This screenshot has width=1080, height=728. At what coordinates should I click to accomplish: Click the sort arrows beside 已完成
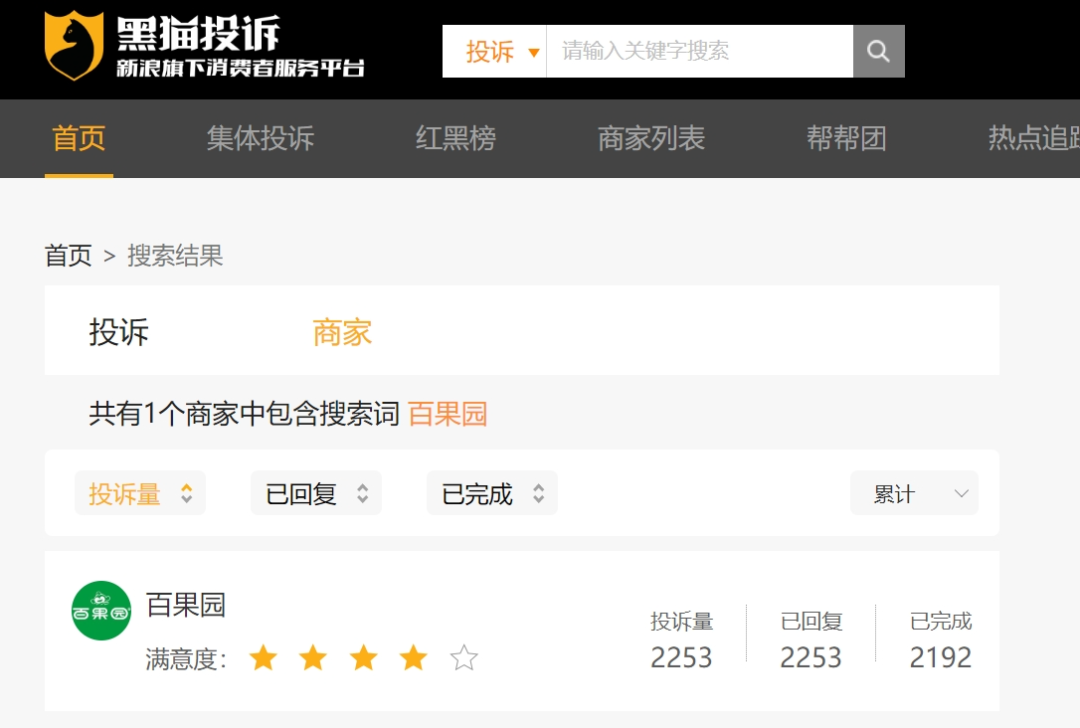point(538,494)
